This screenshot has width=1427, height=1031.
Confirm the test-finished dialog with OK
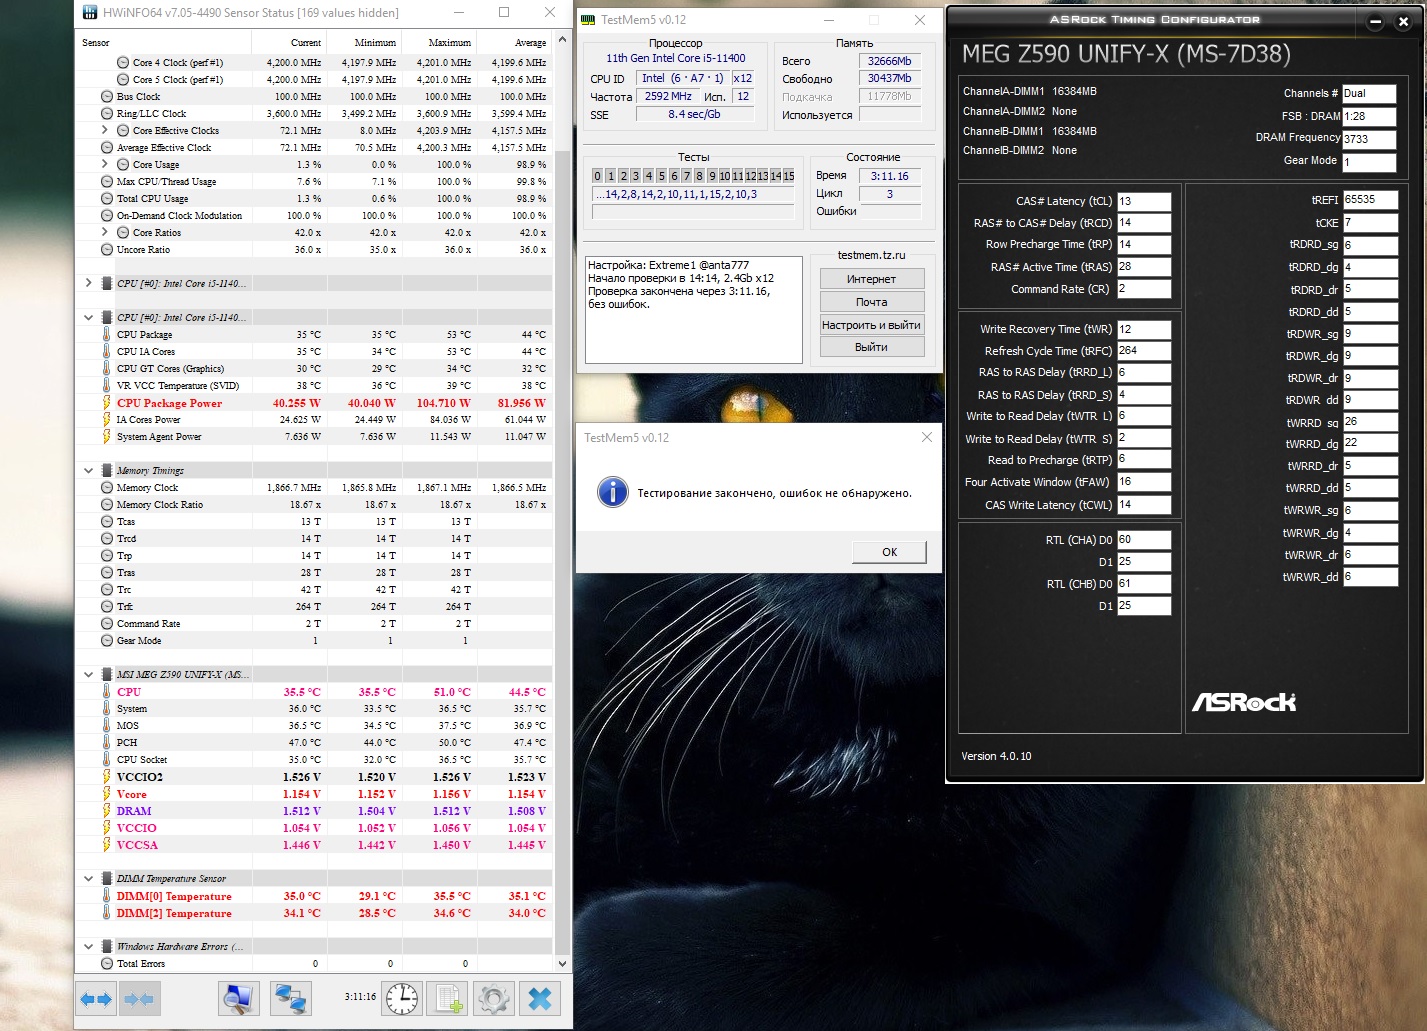889,552
